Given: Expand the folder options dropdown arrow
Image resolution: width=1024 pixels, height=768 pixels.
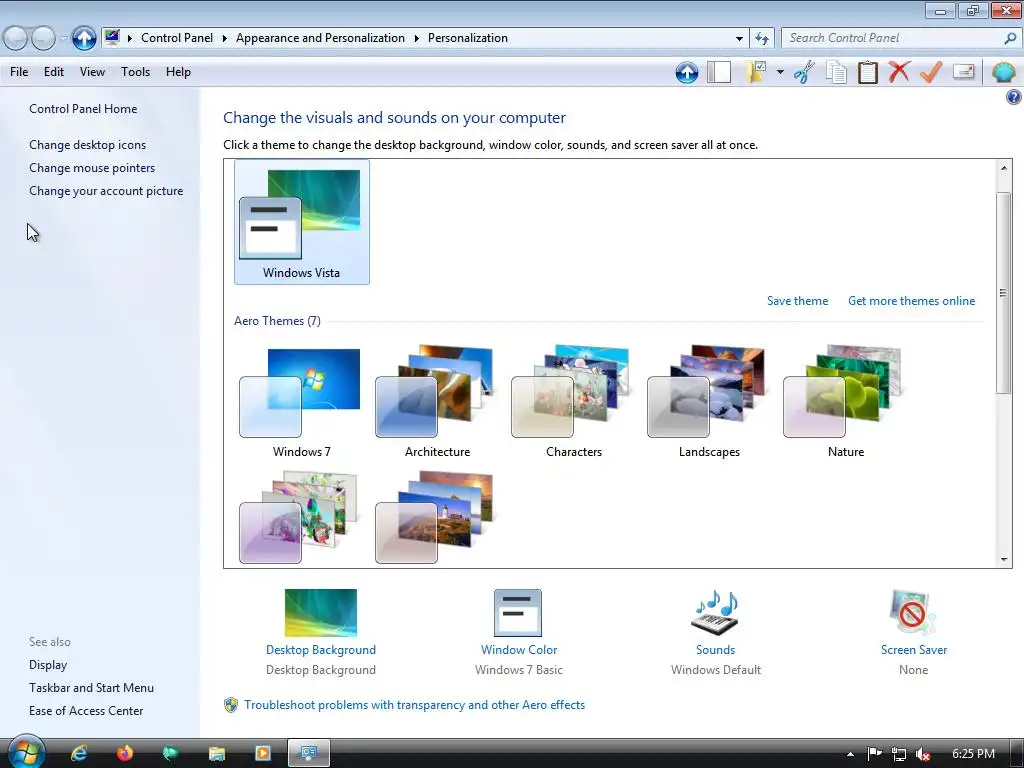Looking at the screenshot, I should [780, 72].
